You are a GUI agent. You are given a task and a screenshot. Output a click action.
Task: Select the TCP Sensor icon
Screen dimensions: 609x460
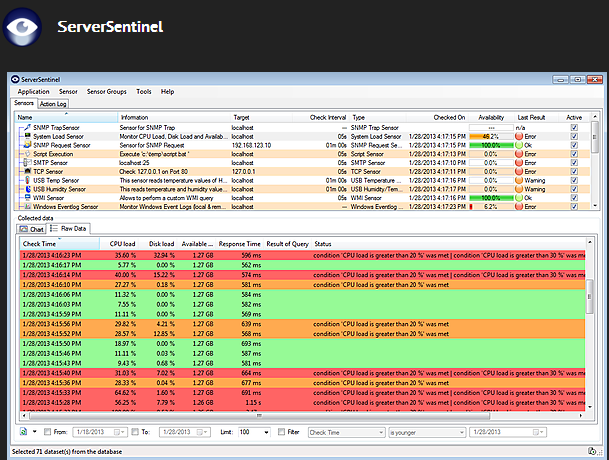pos(27,171)
